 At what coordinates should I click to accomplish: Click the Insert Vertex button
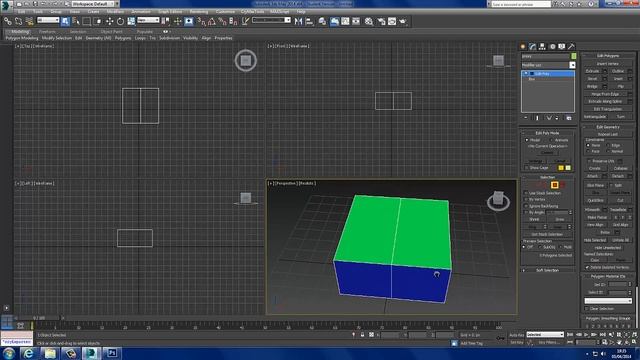[607, 64]
